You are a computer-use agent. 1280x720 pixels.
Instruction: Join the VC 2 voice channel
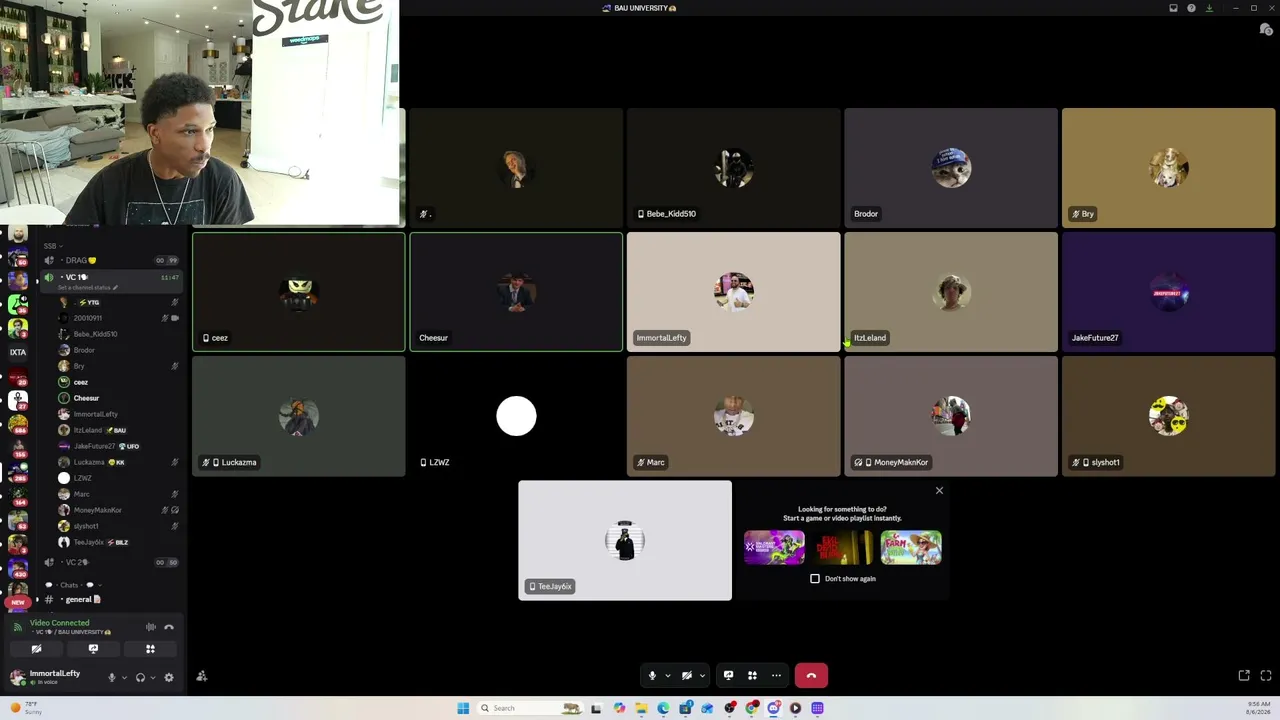click(110, 562)
